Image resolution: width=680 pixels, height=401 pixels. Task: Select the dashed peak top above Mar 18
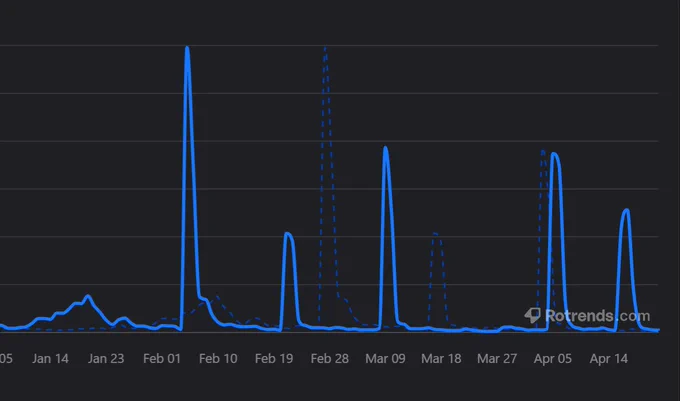tap(435, 234)
